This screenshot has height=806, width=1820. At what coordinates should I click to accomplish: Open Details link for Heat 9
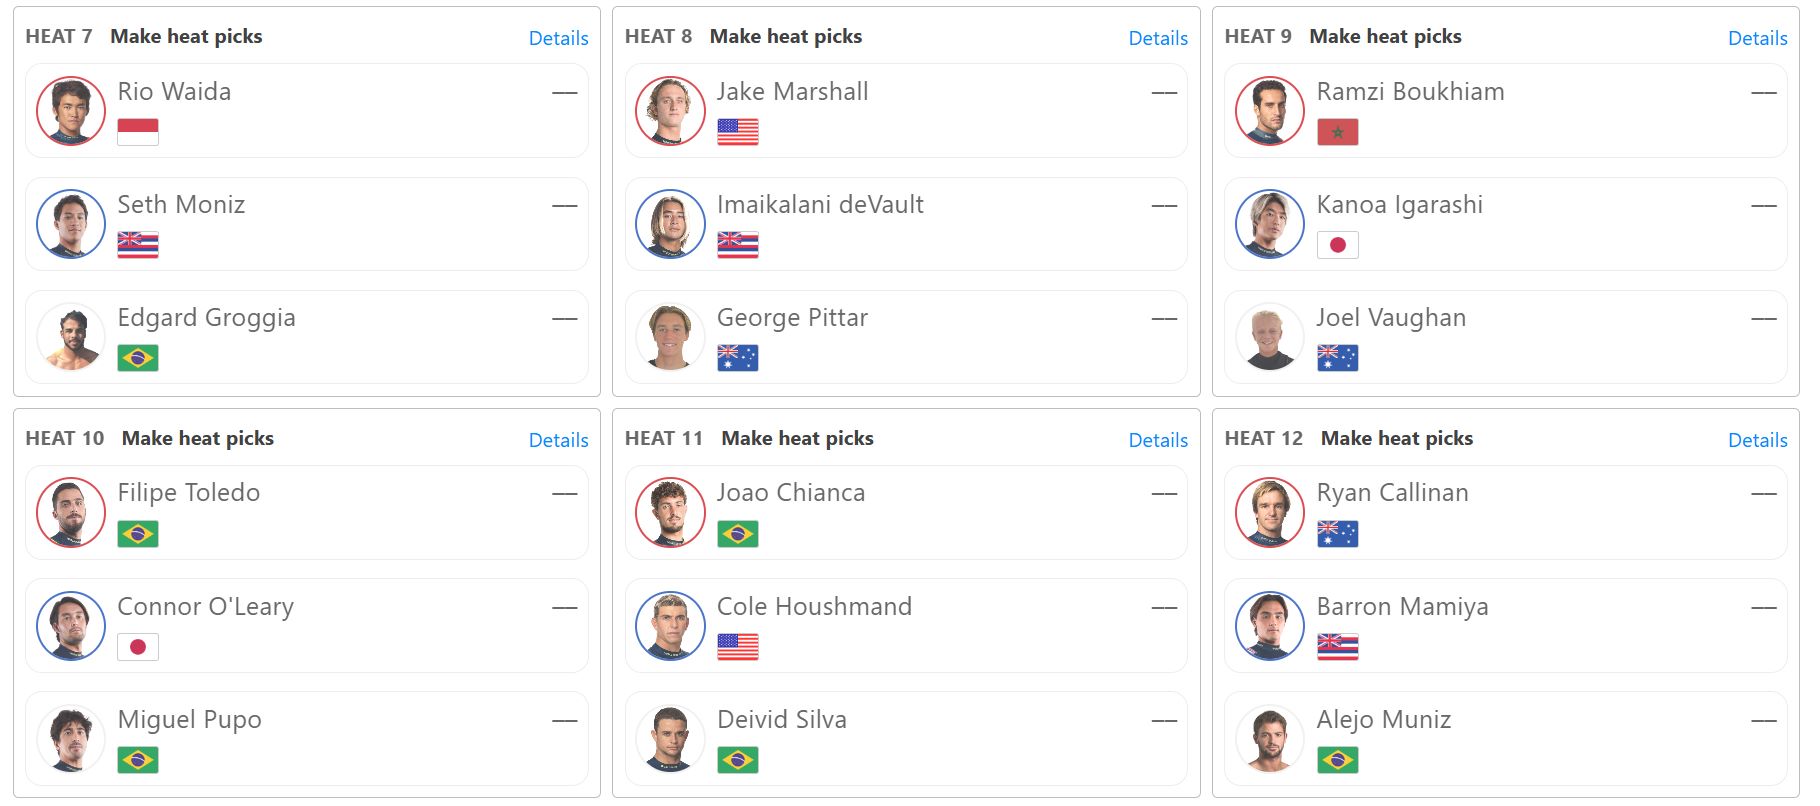tap(1758, 38)
